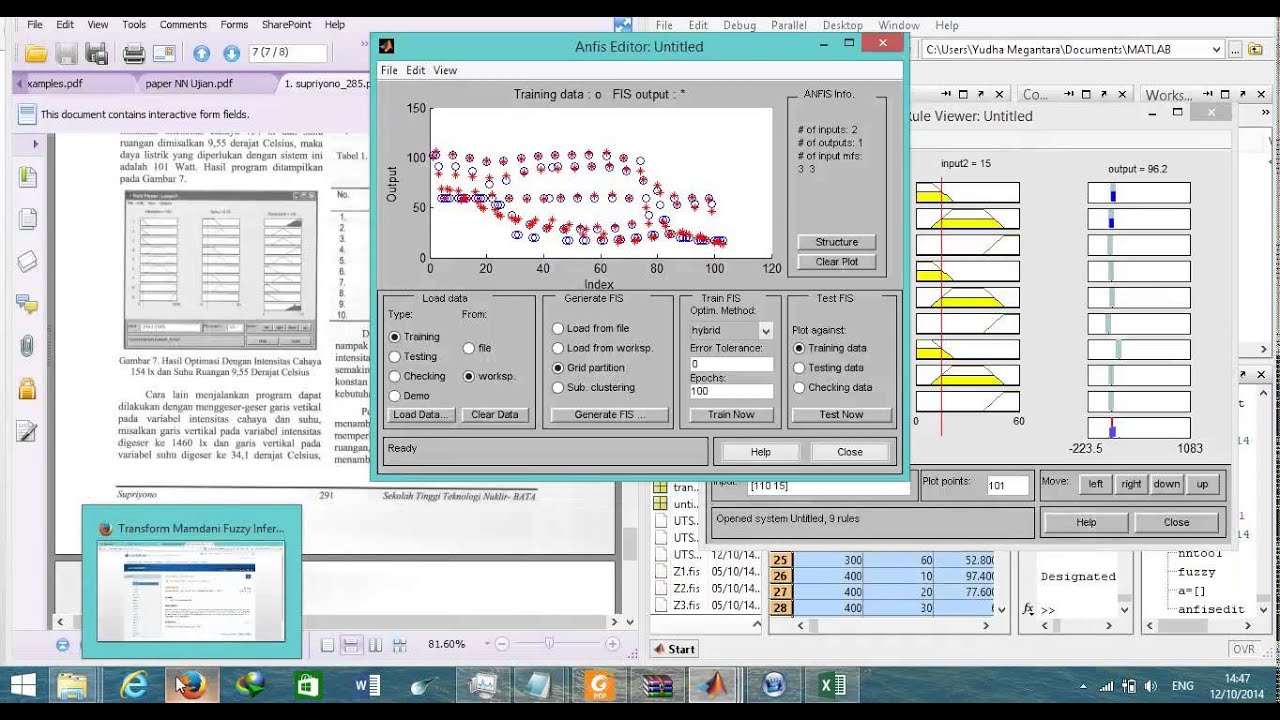Open the security padlock icon in PDF sidebar
Viewport: 1280px width, 720px height.
[27, 389]
